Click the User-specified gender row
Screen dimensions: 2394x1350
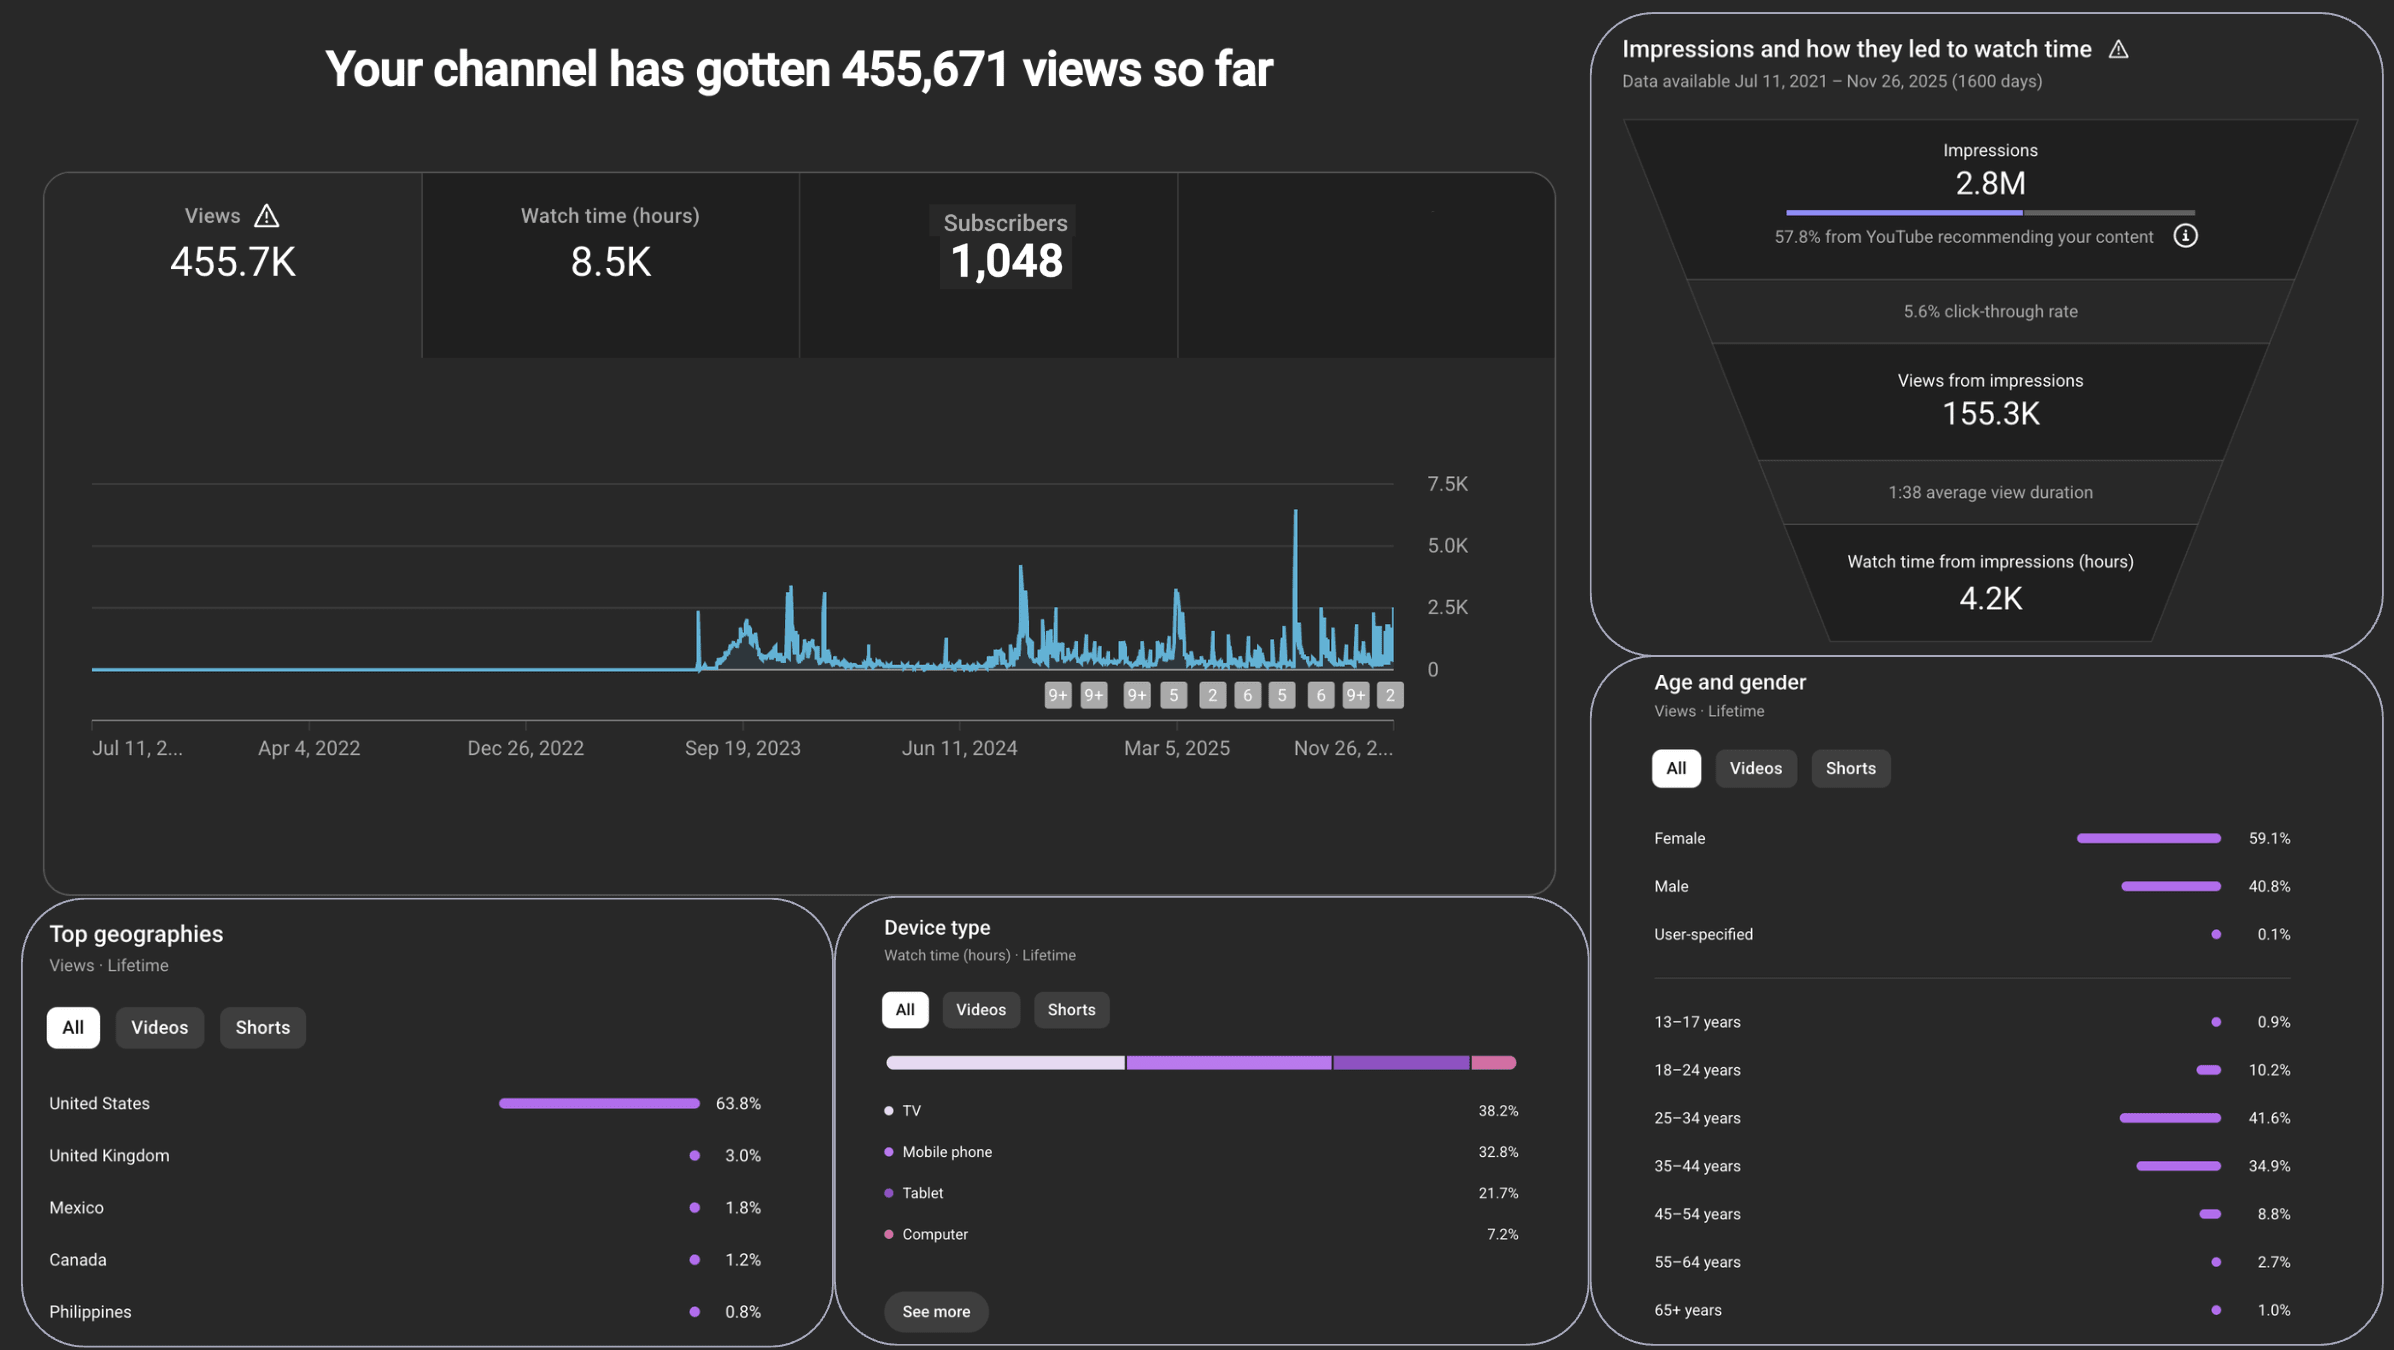click(1972, 934)
